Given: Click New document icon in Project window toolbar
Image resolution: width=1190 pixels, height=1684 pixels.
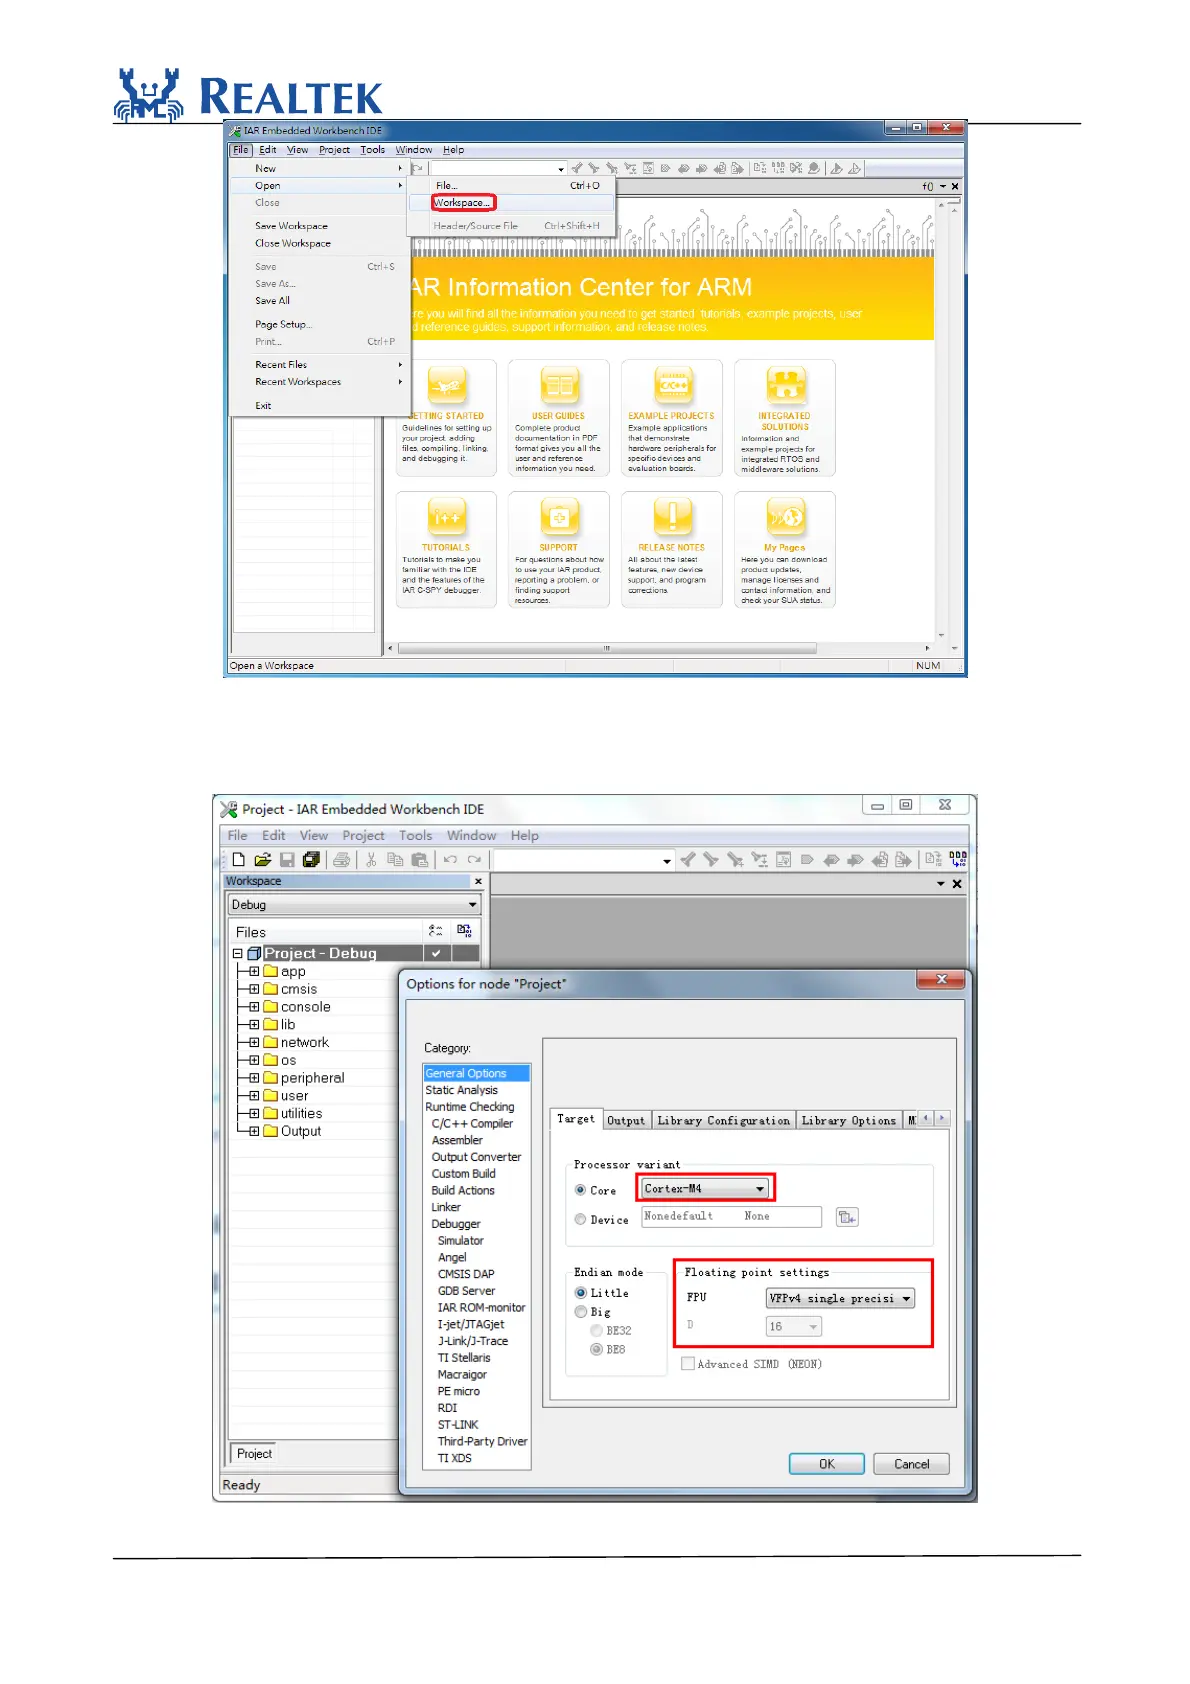Looking at the screenshot, I should [x=238, y=860].
